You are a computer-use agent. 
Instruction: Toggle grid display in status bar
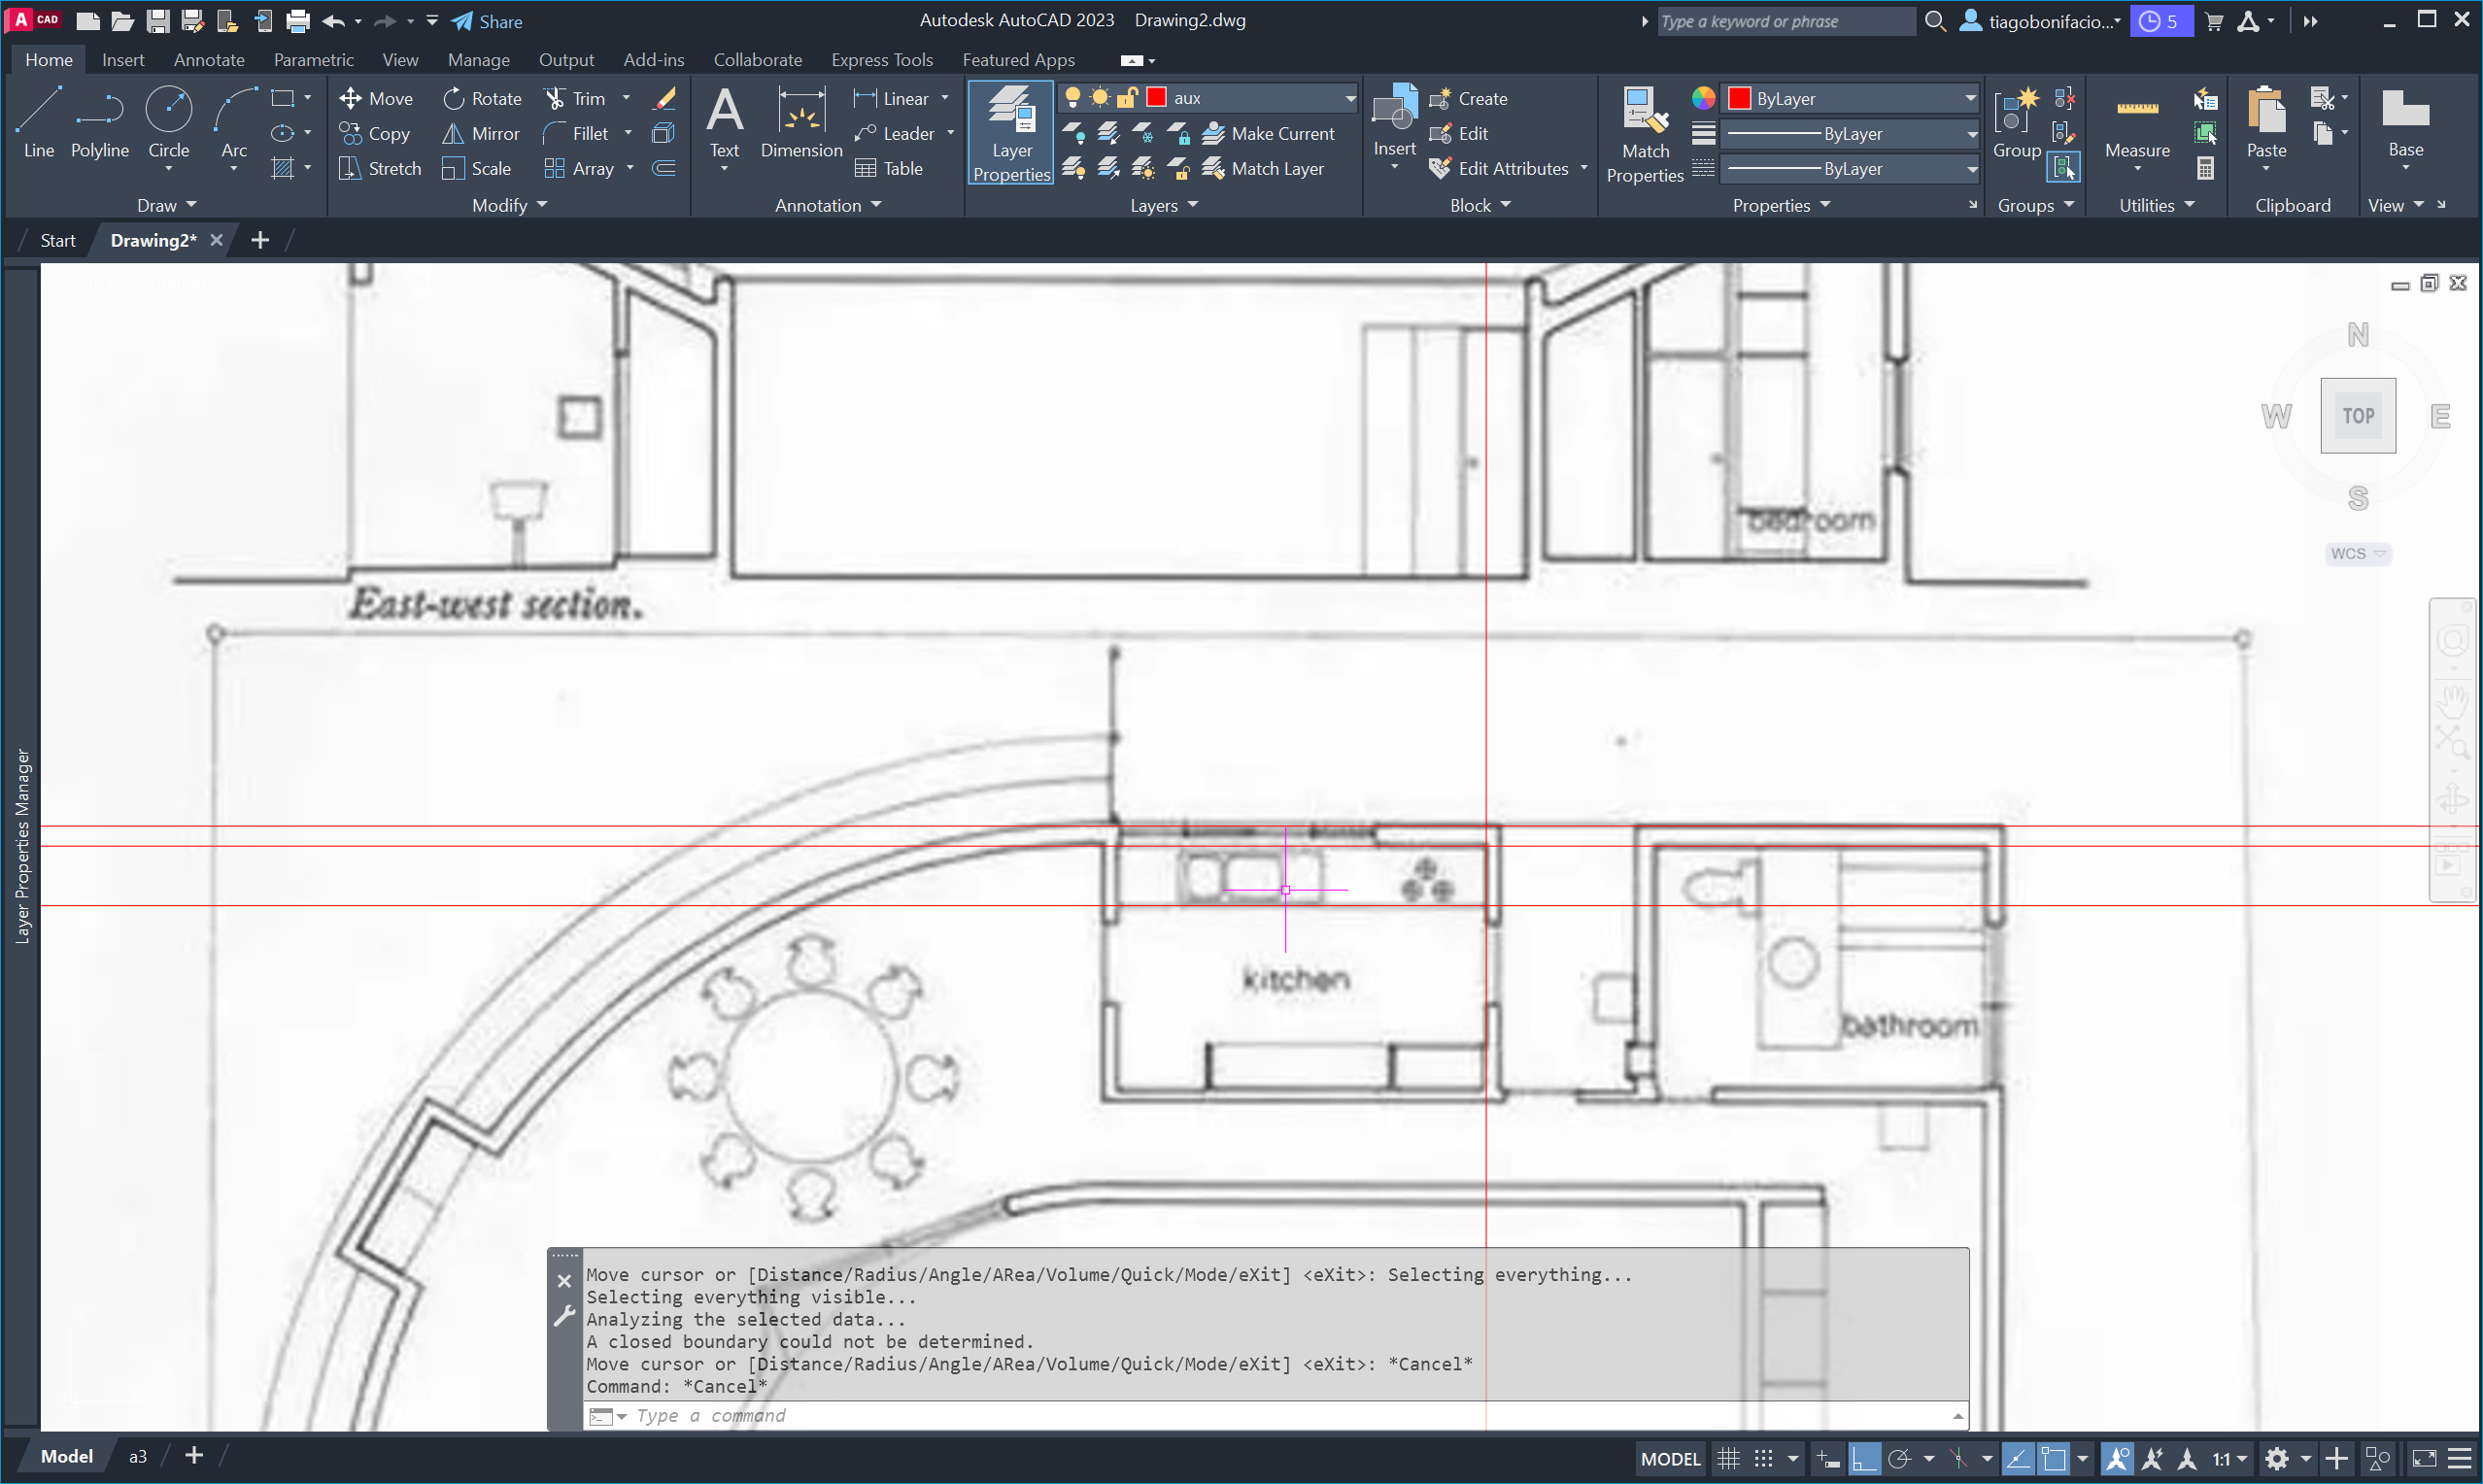click(x=1727, y=1458)
